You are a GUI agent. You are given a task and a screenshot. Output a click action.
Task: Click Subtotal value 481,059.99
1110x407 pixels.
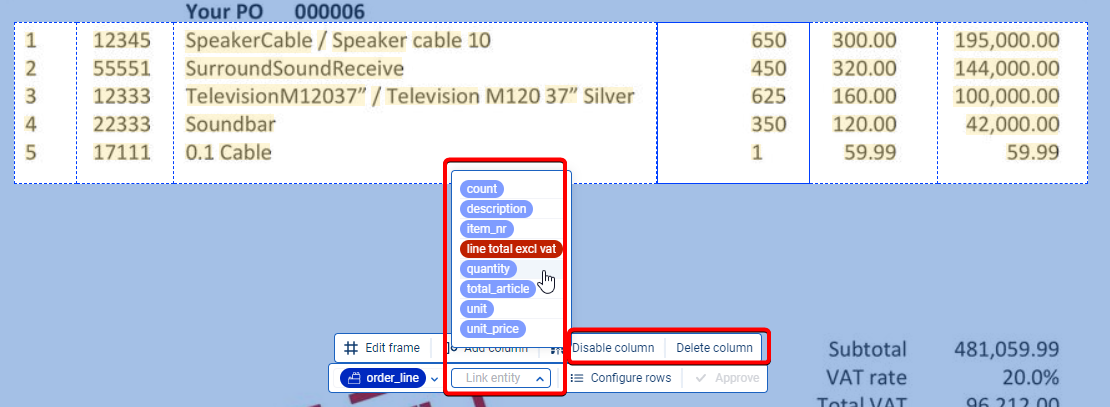(1007, 349)
